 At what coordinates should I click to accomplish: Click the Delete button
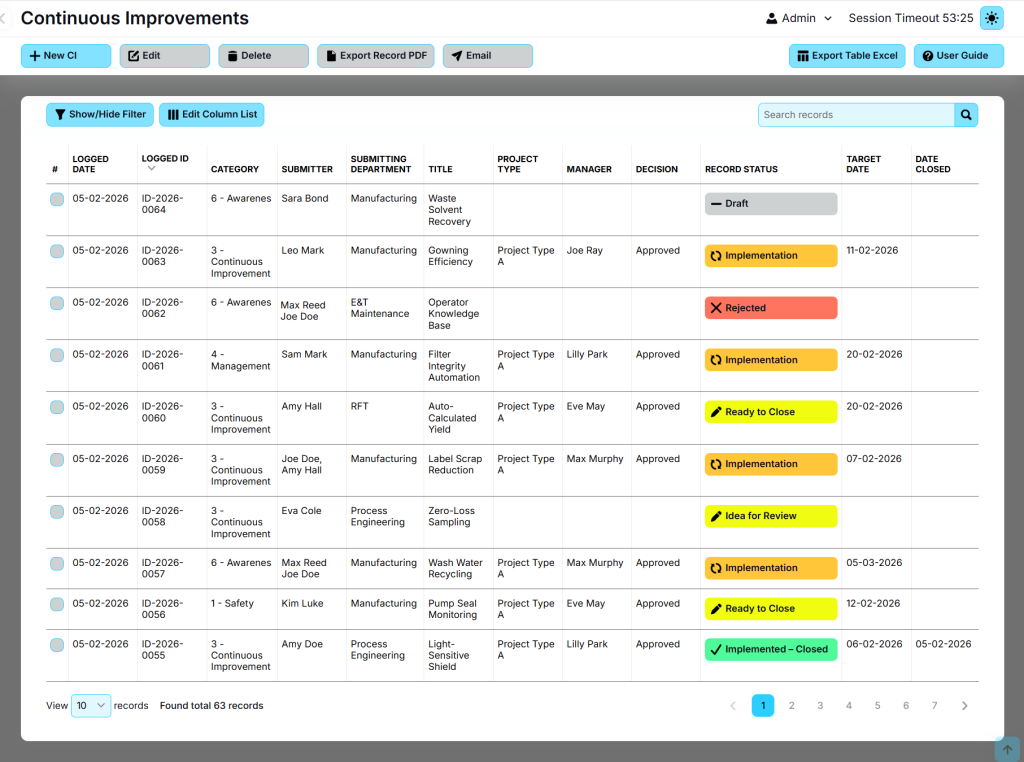263,56
